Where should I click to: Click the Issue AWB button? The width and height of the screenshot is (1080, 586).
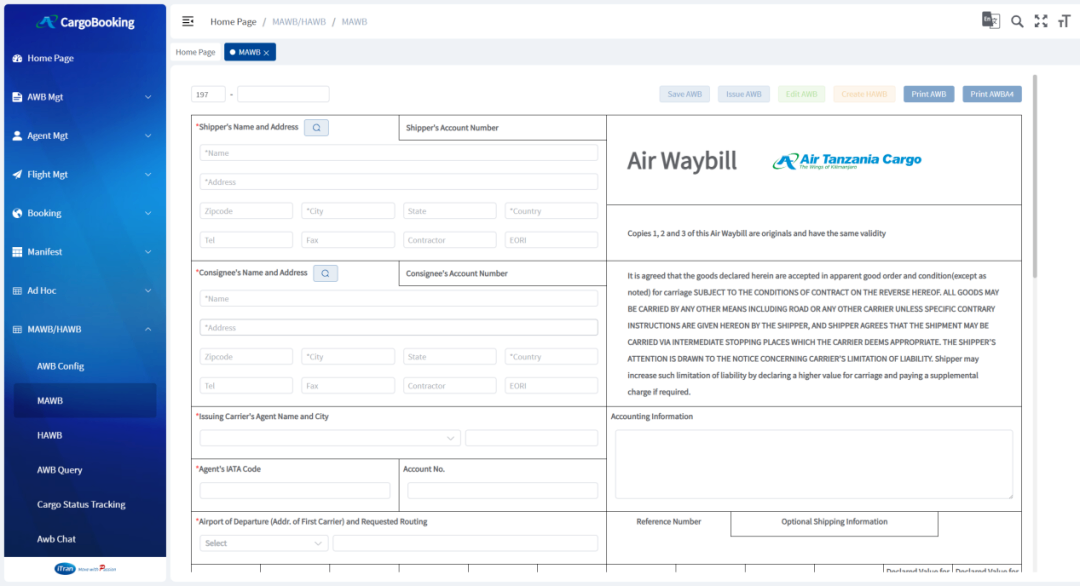pos(744,94)
